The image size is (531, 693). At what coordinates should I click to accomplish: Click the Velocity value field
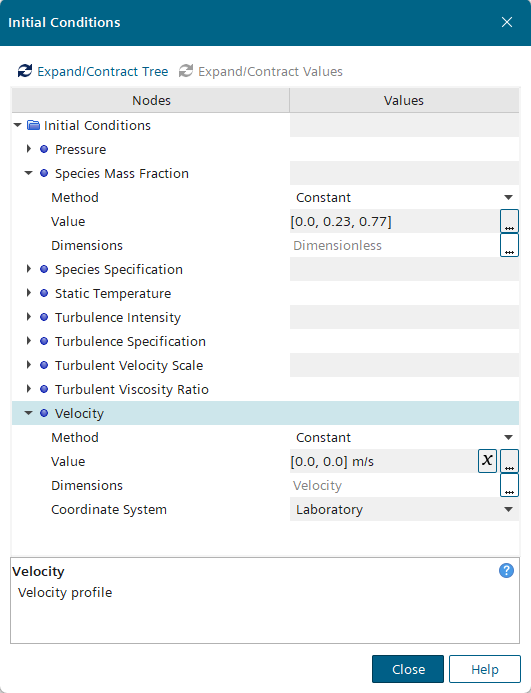pyautogui.click(x=383, y=461)
